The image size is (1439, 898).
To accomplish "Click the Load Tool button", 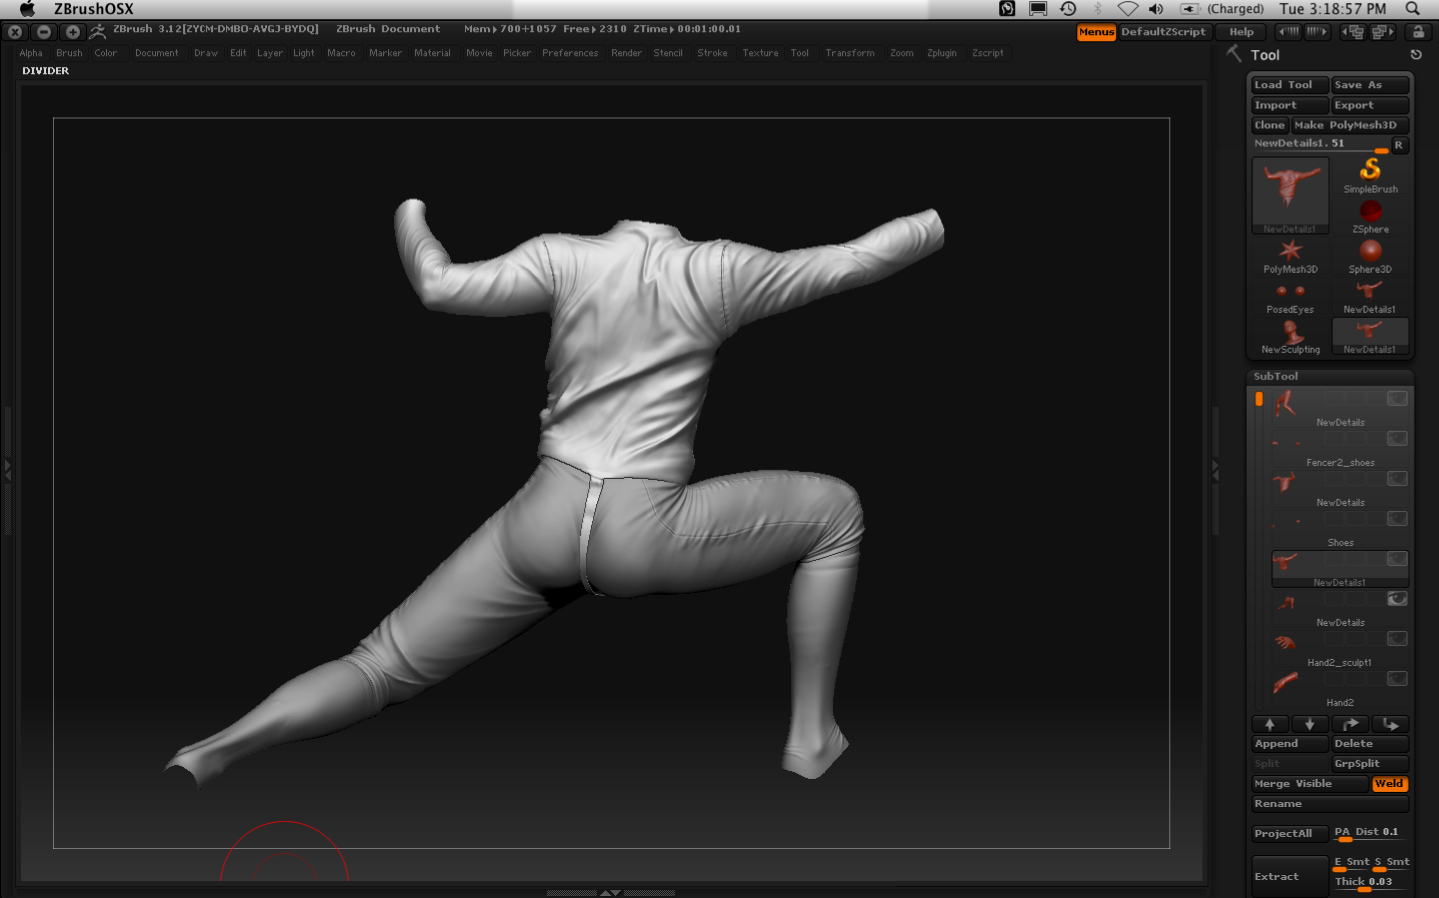I will click(1290, 85).
